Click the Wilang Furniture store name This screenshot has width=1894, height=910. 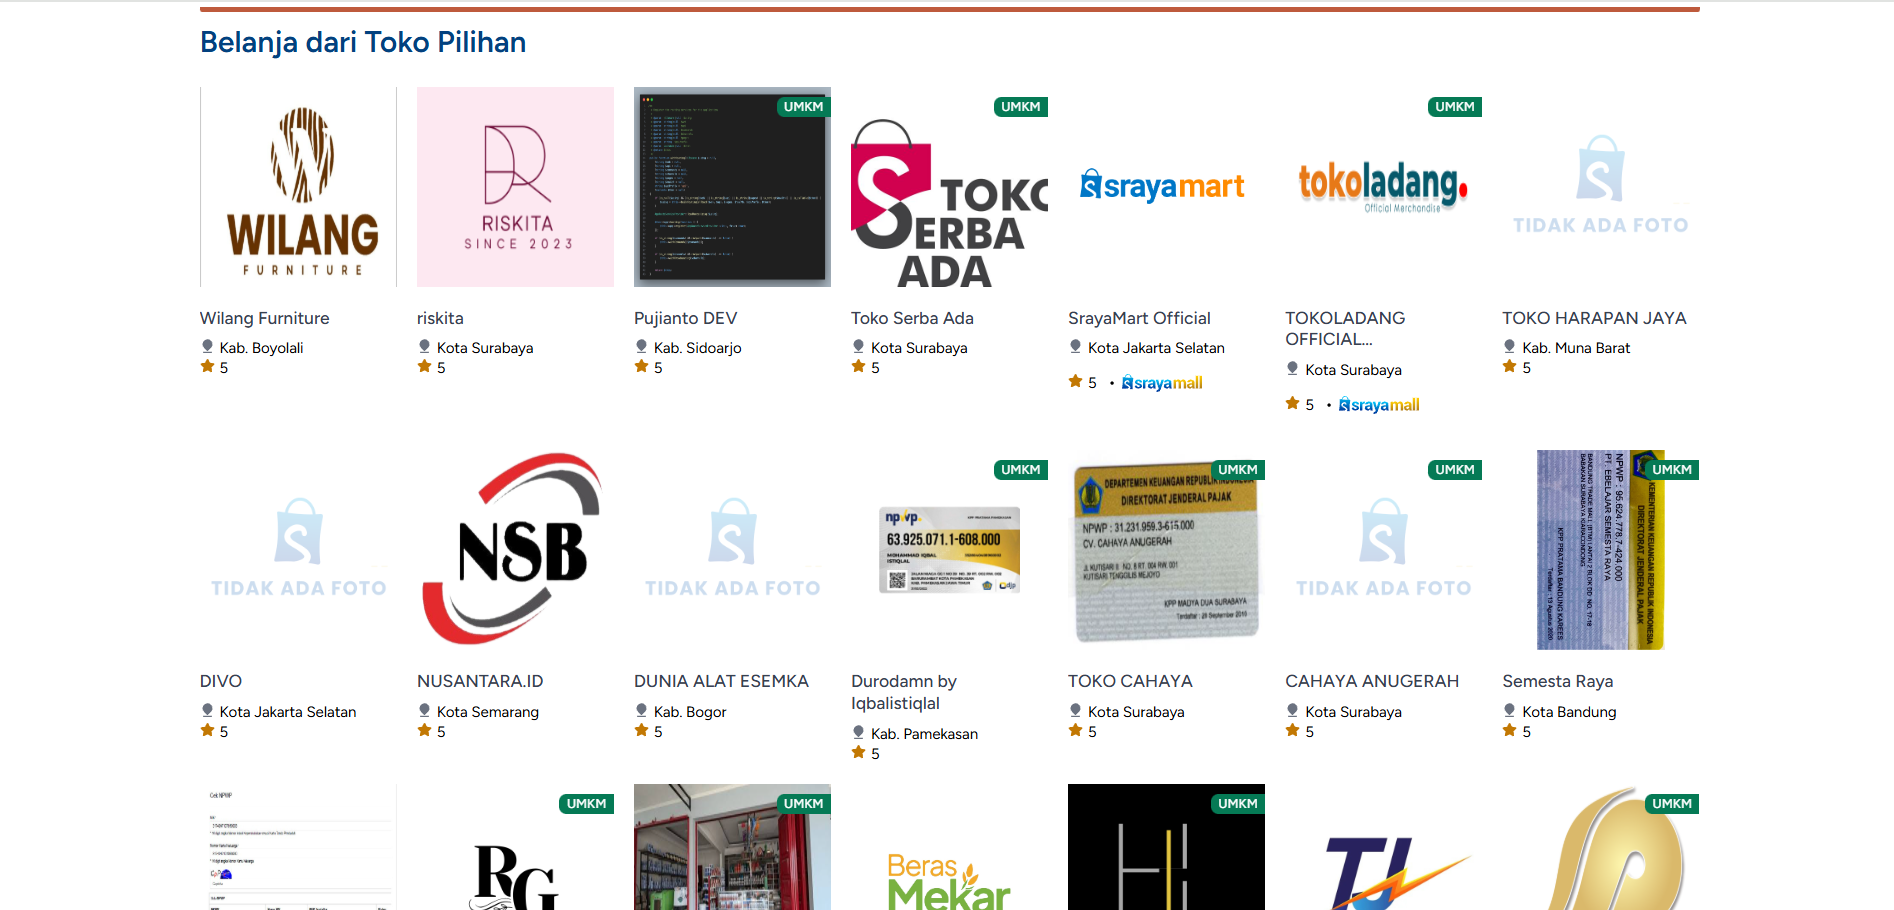264,318
